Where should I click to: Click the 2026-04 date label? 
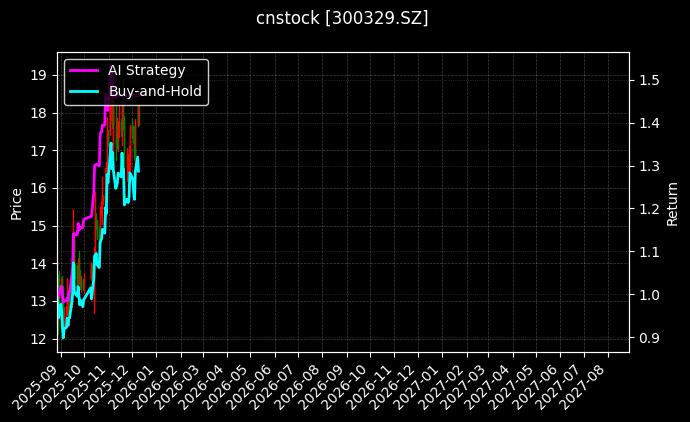tap(202, 387)
